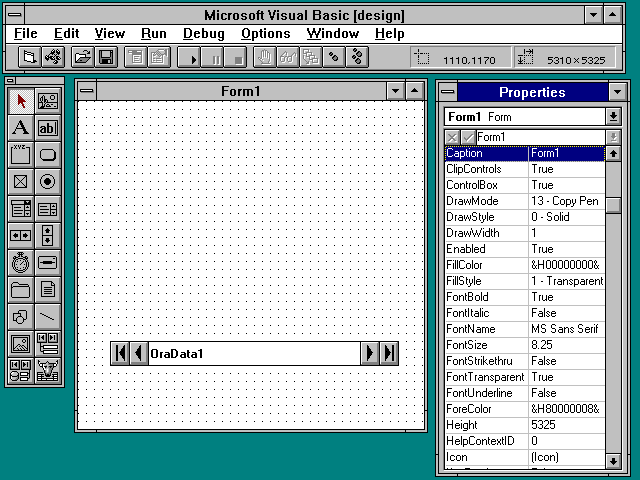Select the Pointer tool in the toolbox
640x480 pixels.
point(20,101)
